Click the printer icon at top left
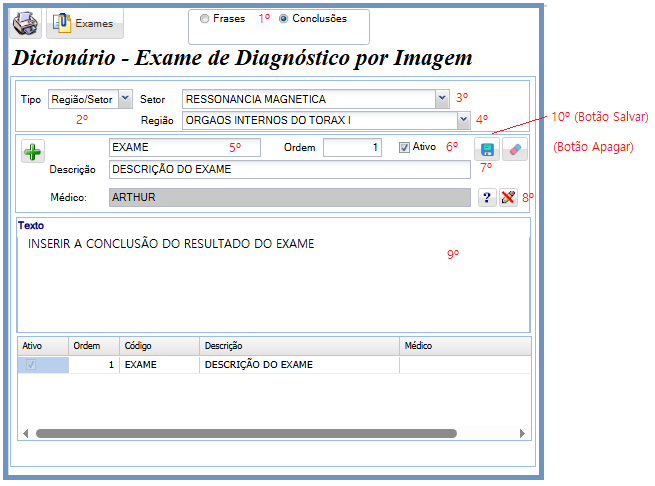655x486 pixels. pos(25,22)
